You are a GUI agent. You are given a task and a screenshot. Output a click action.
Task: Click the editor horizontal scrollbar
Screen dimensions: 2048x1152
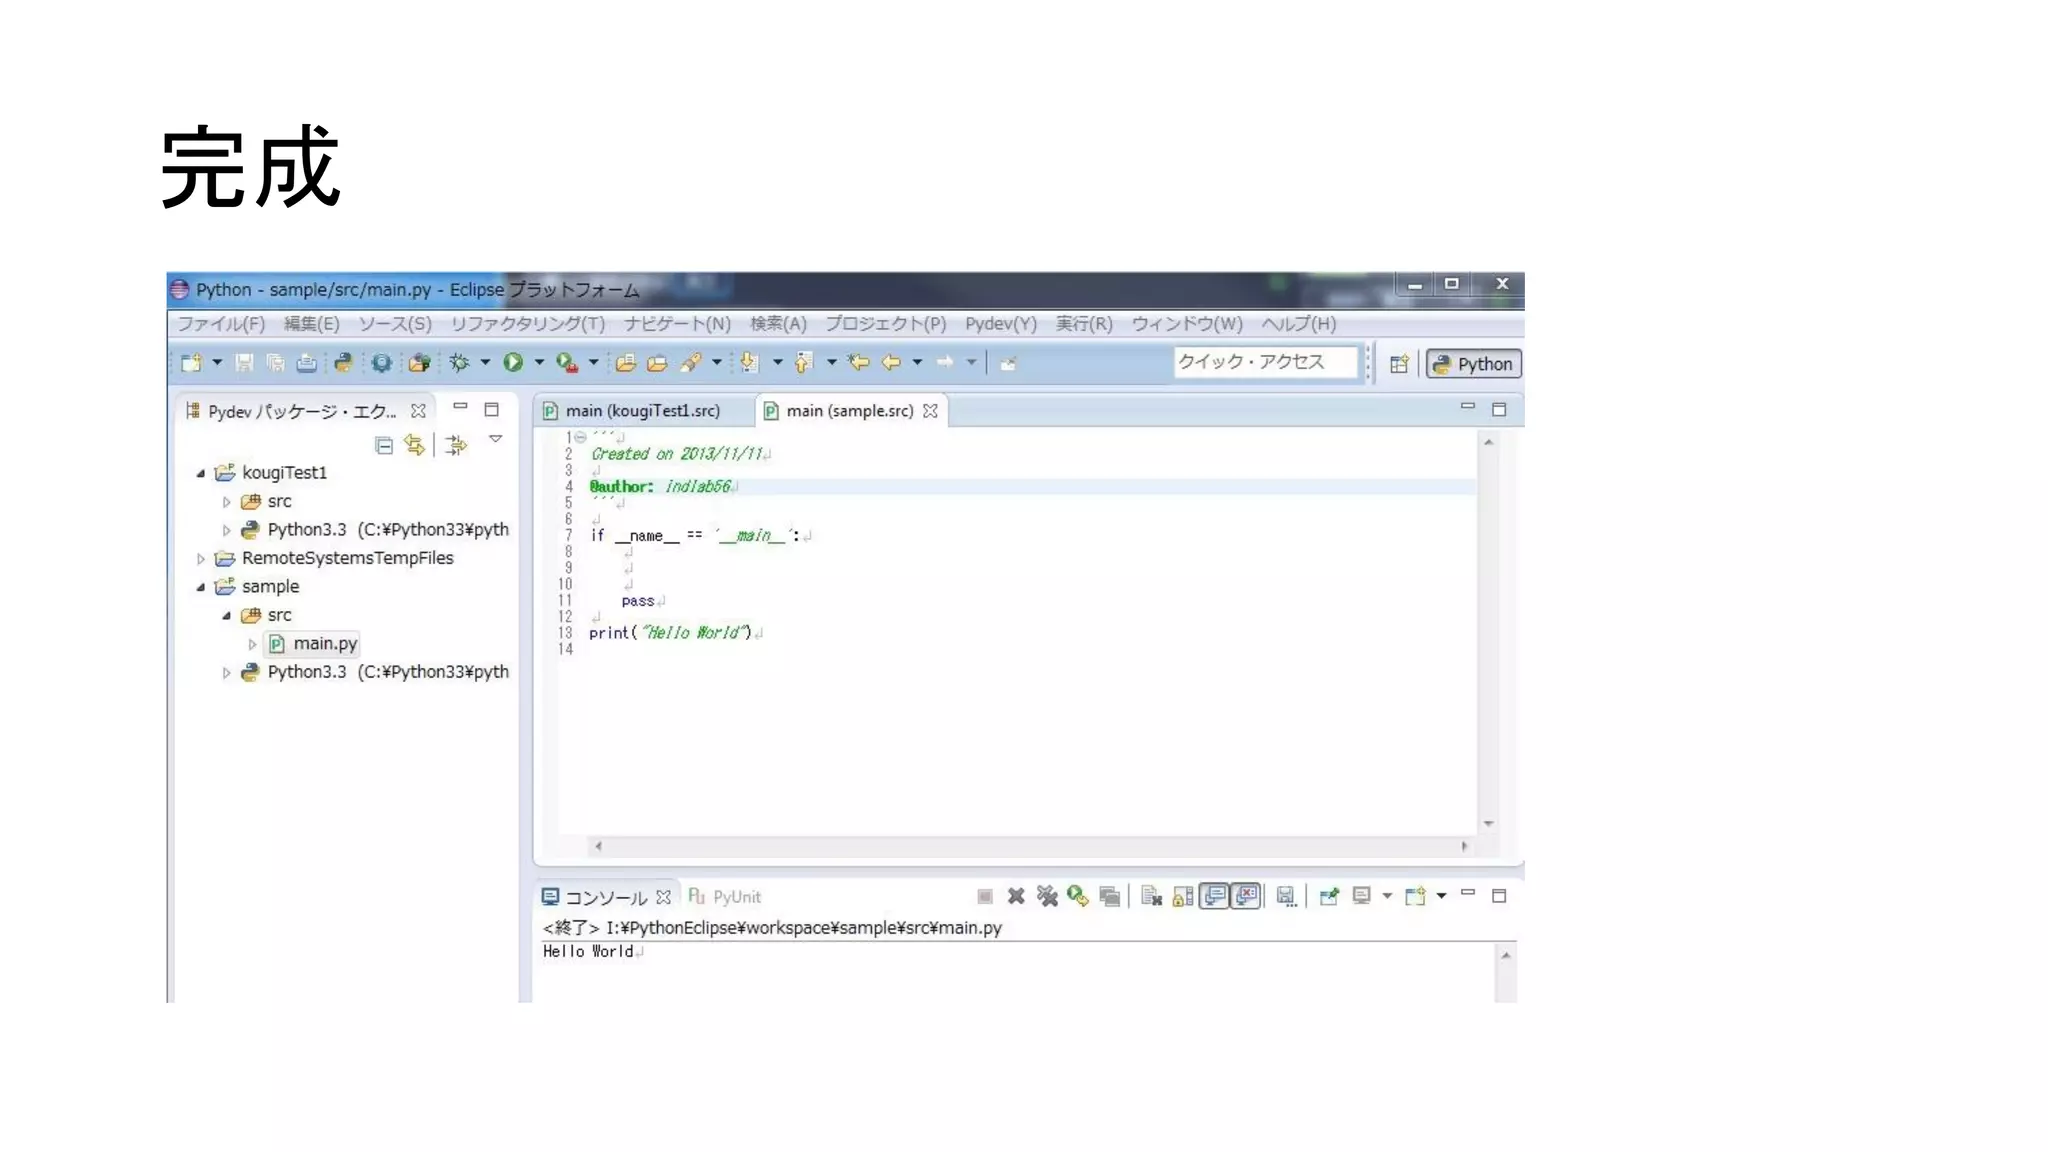[x=1030, y=846]
